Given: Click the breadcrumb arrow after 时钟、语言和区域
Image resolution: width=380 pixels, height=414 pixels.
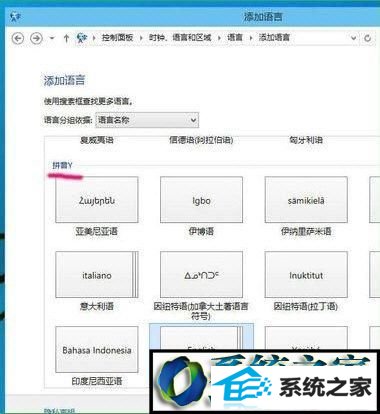Looking at the screenshot, I should (x=219, y=38).
